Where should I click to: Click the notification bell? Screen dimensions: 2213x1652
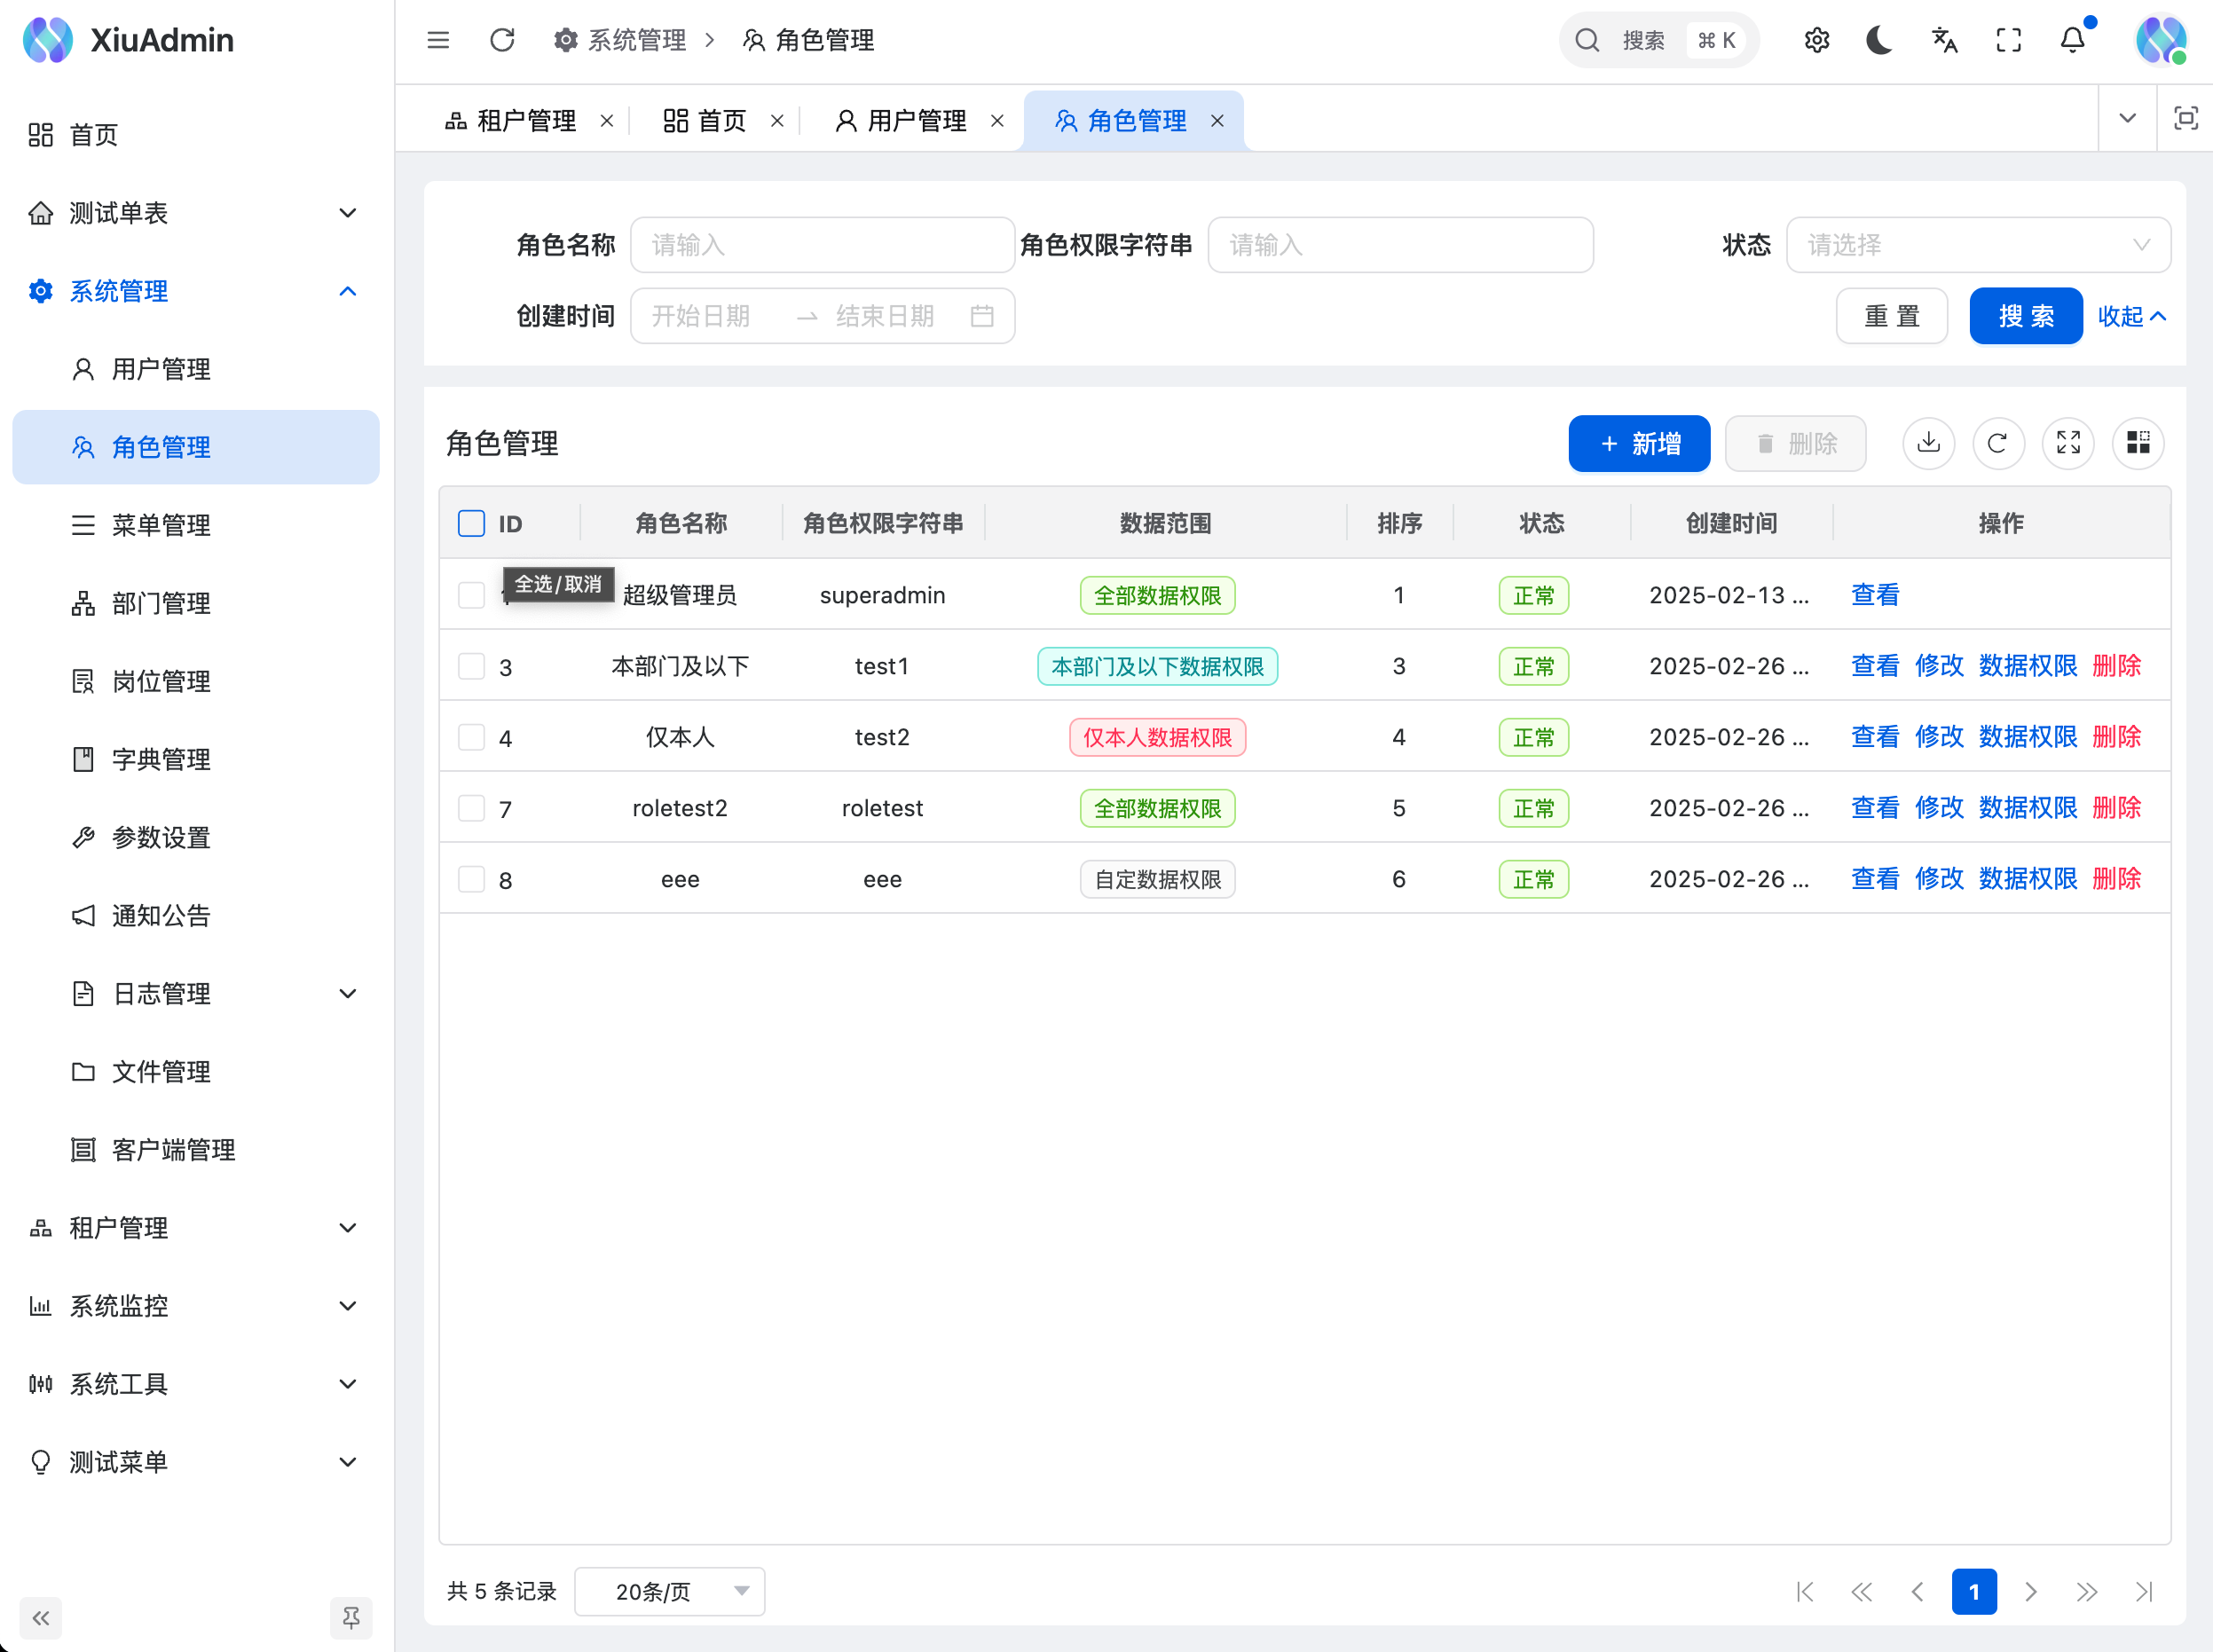2073,40
